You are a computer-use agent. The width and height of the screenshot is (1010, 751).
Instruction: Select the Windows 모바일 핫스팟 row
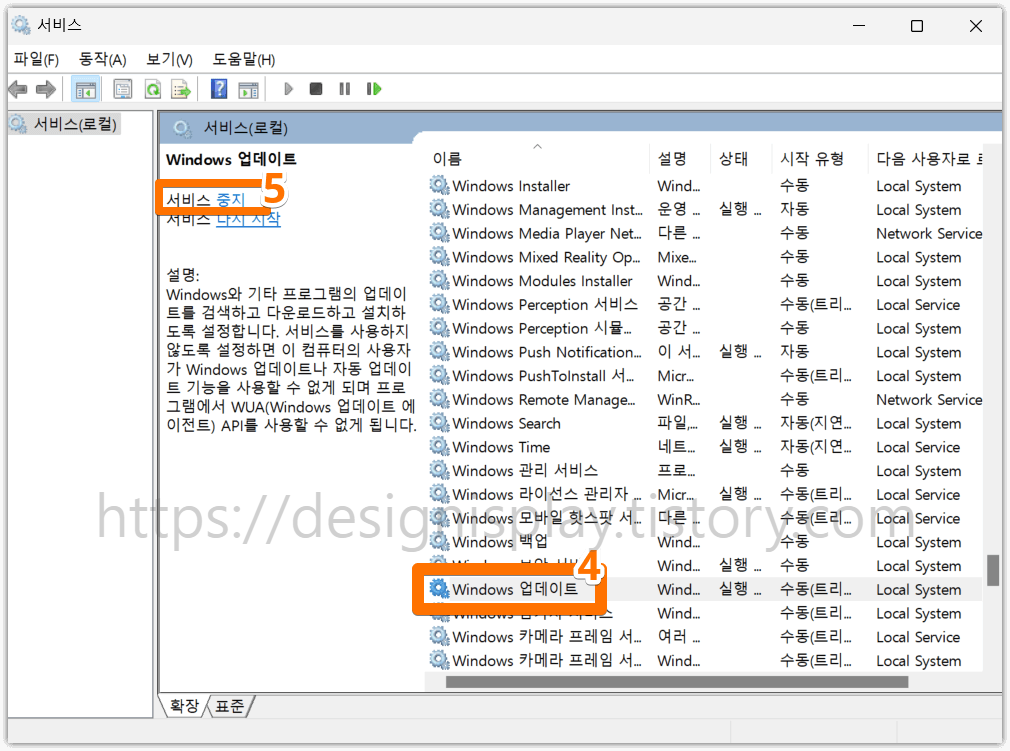click(704, 518)
